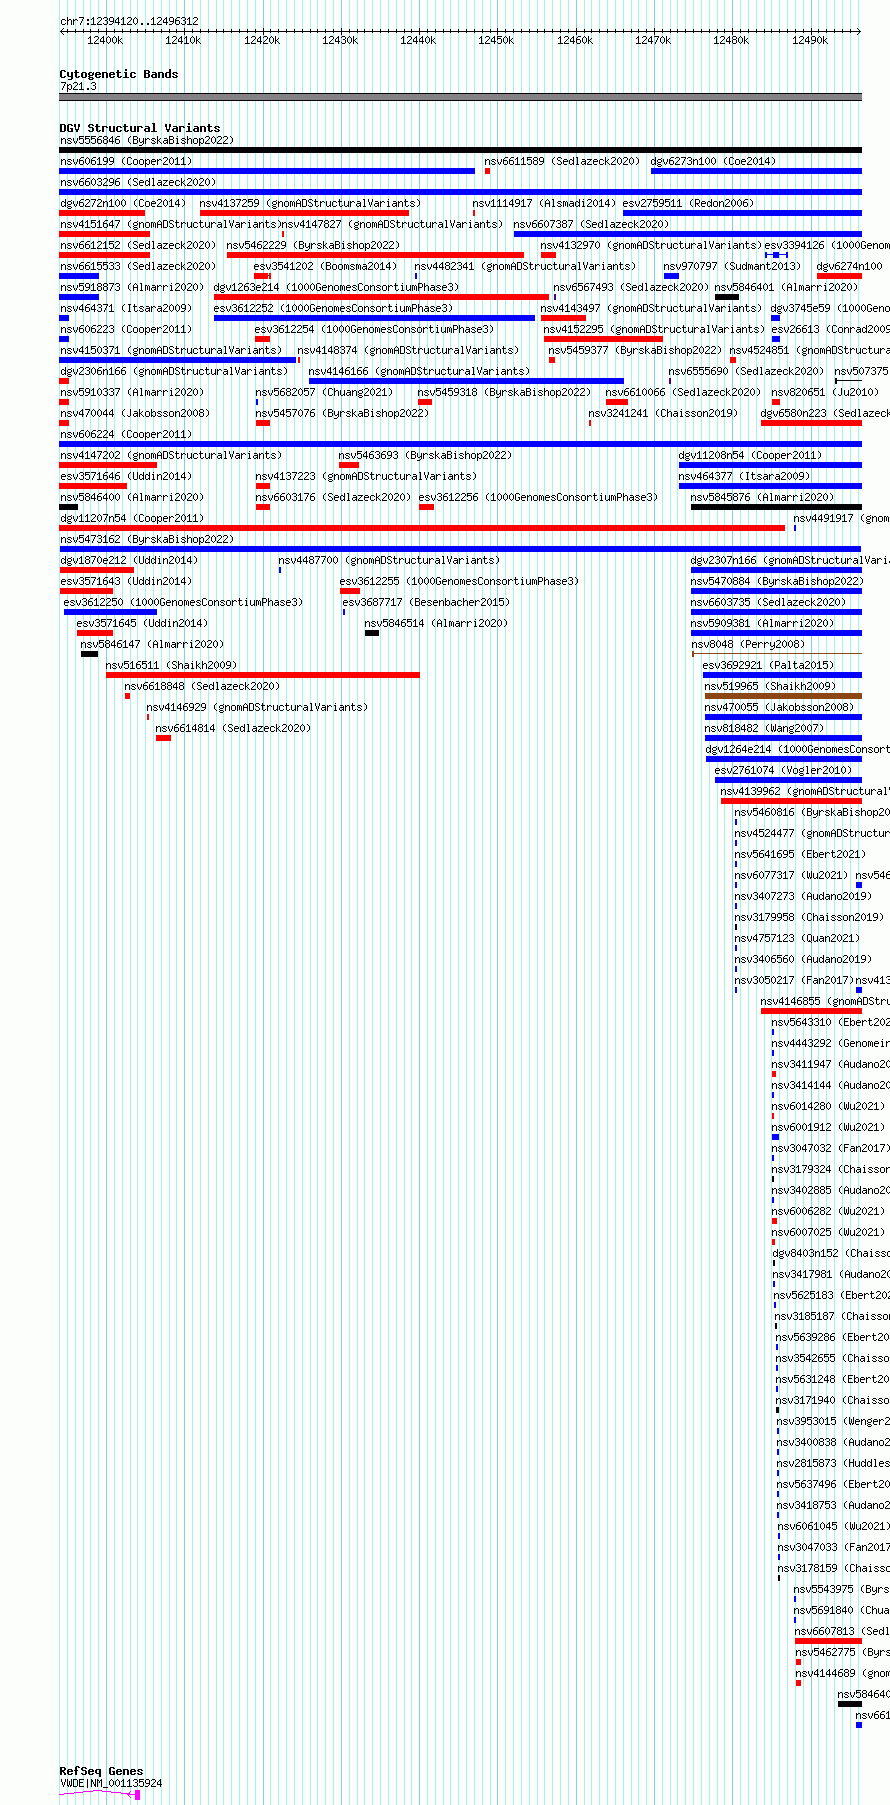Open variant nsv3050217 (Fan2017)
Screen dimensions: 890x1805
coord(794,980)
